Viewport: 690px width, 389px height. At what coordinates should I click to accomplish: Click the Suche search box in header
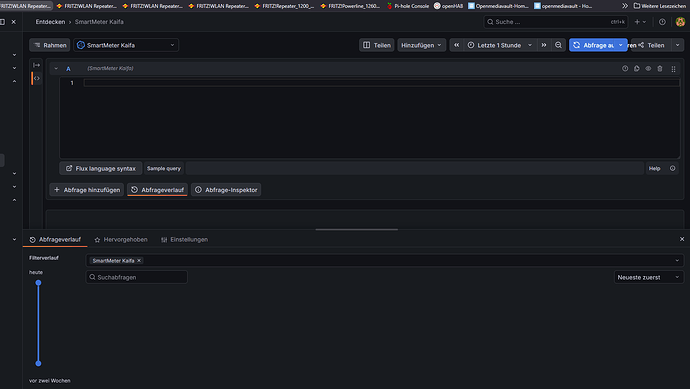pos(556,22)
